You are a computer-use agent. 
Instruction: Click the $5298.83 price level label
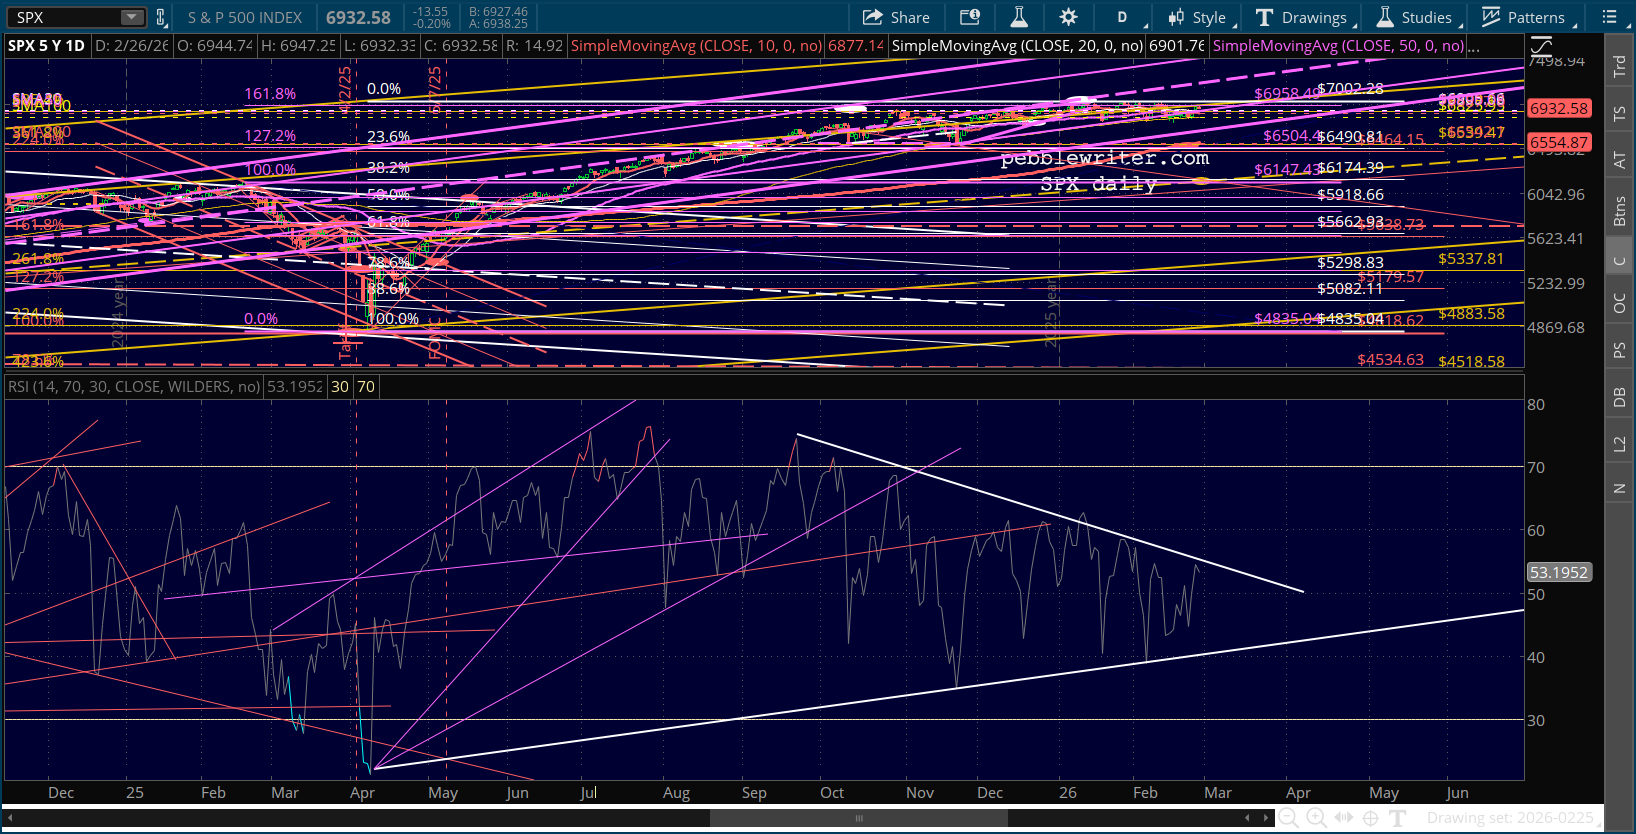pos(1350,263)
